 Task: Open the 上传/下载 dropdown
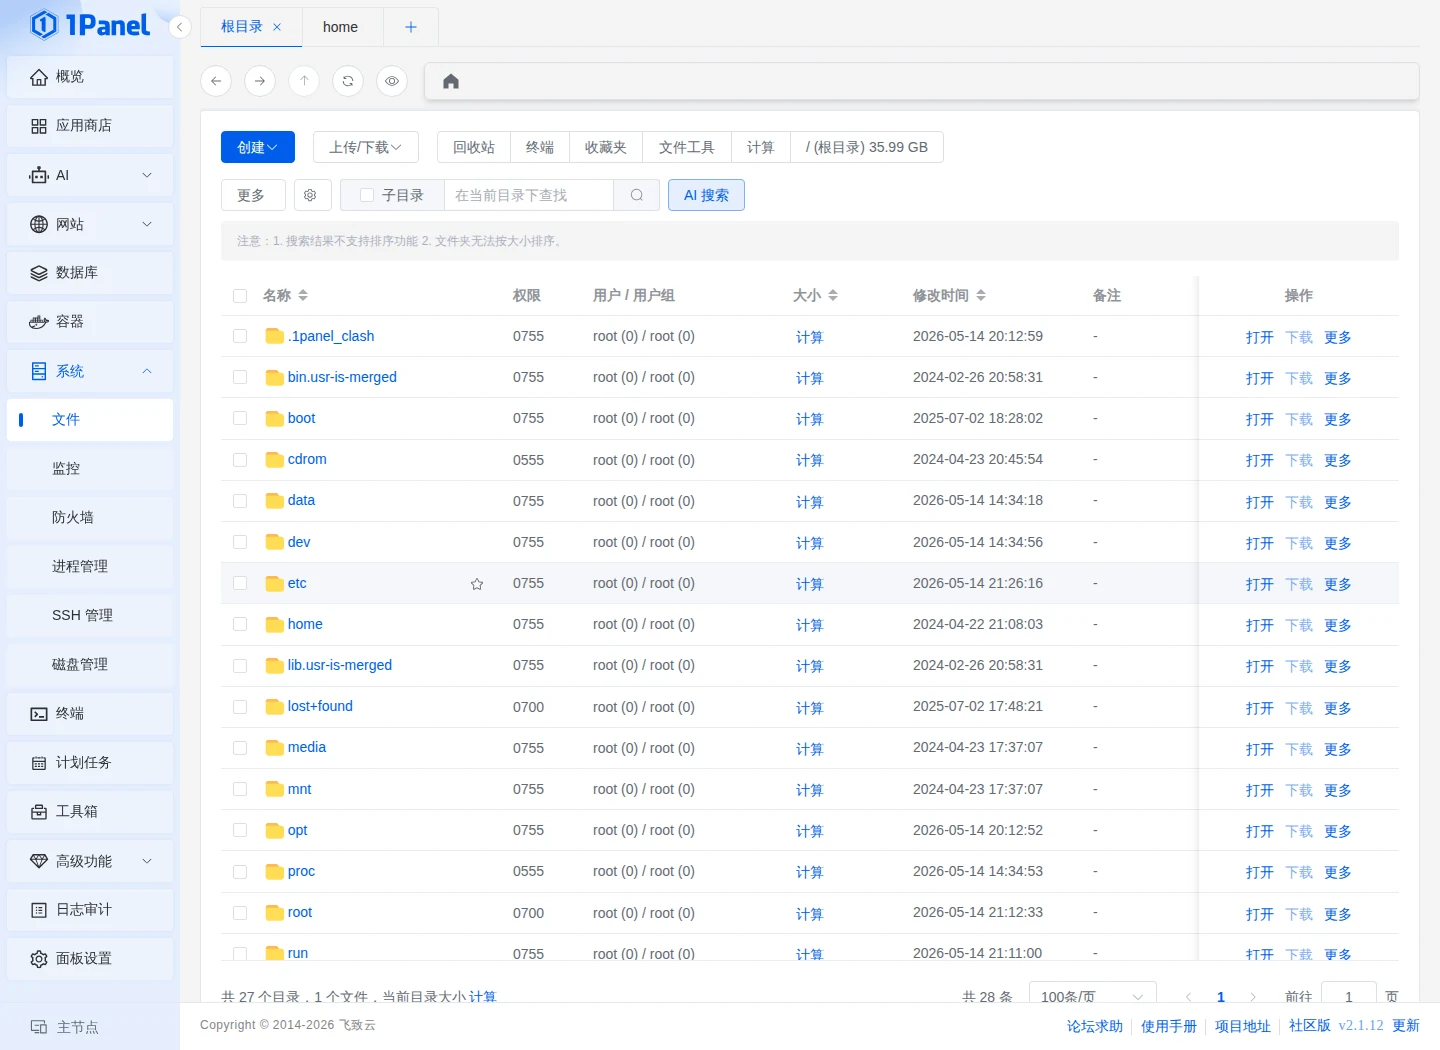pyautogui.click(x=366, y=147)
